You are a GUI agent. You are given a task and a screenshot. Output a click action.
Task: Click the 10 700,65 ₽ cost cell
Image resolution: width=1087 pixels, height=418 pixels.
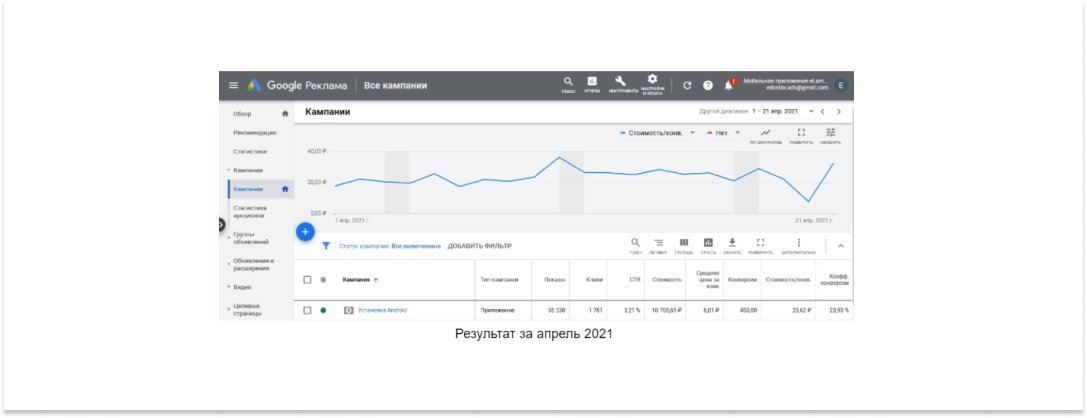pyautogui.click(x=667, y=311)
